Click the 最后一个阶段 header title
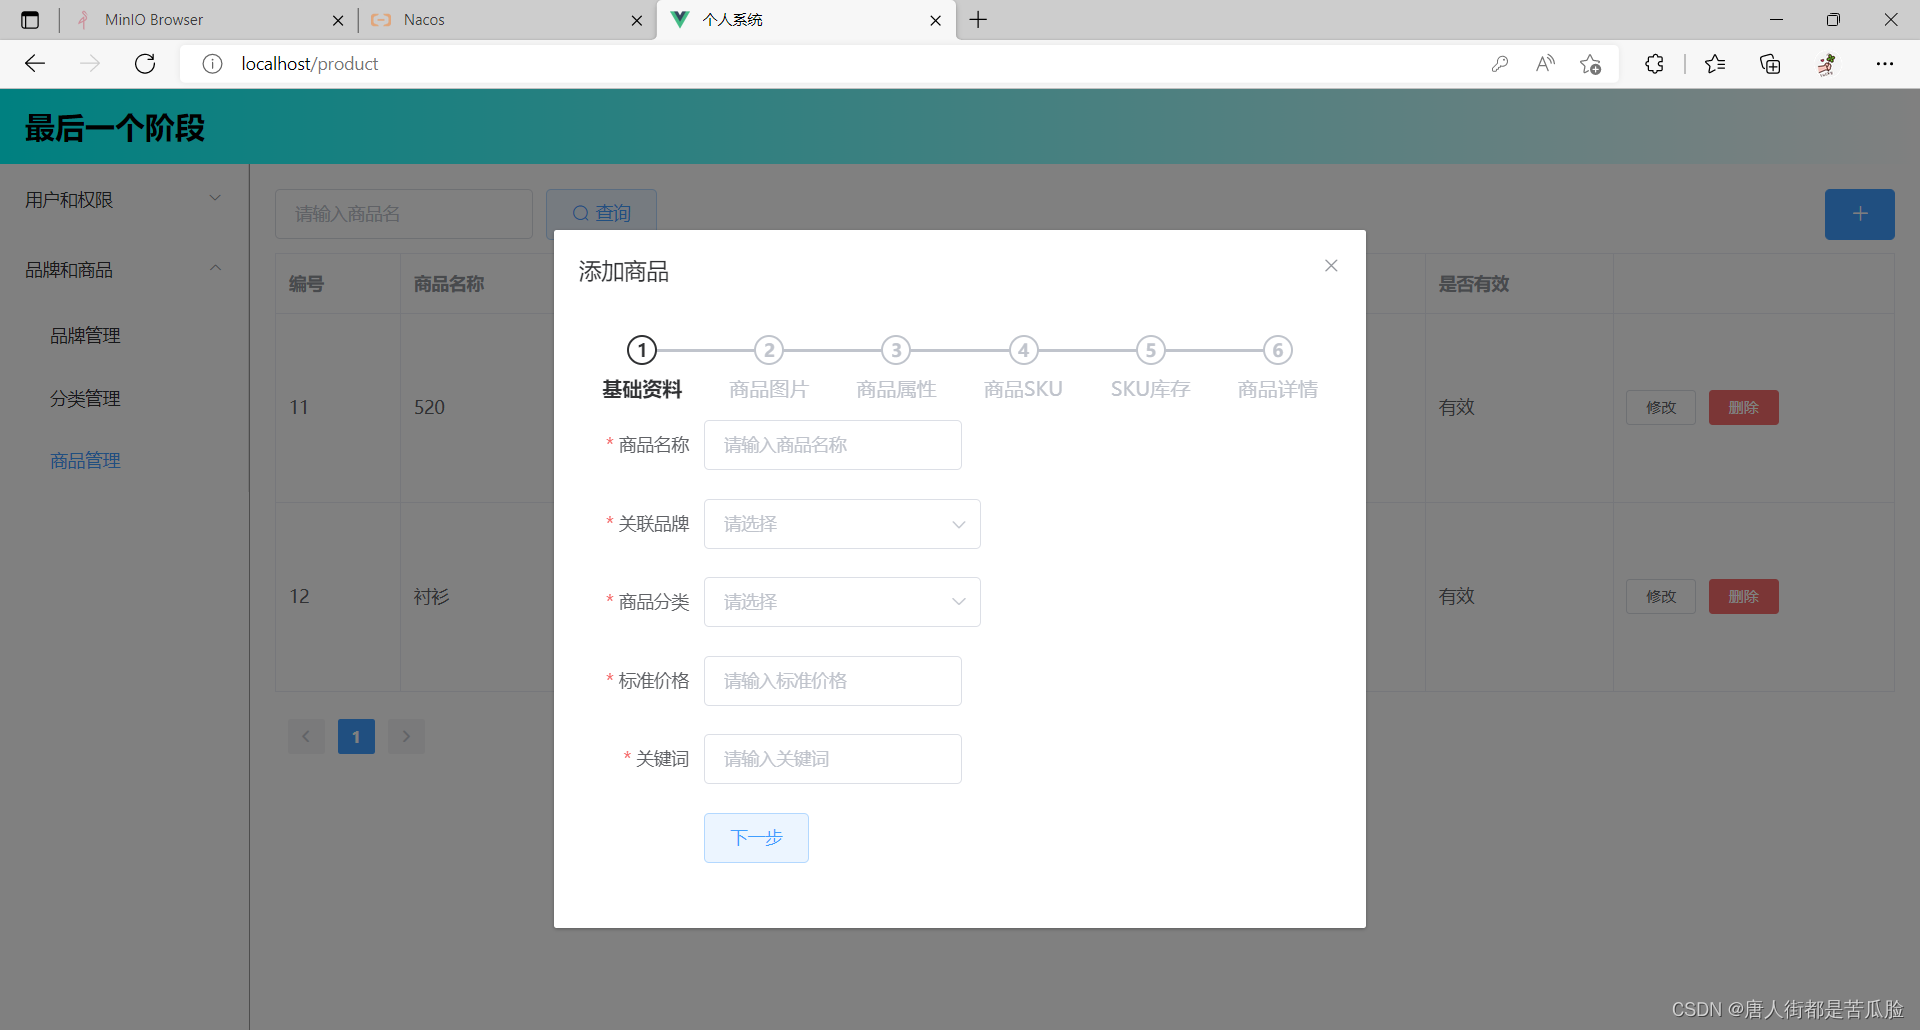Image resolution: width=1920 pixels, height=1030 pixels. [115, 128]
